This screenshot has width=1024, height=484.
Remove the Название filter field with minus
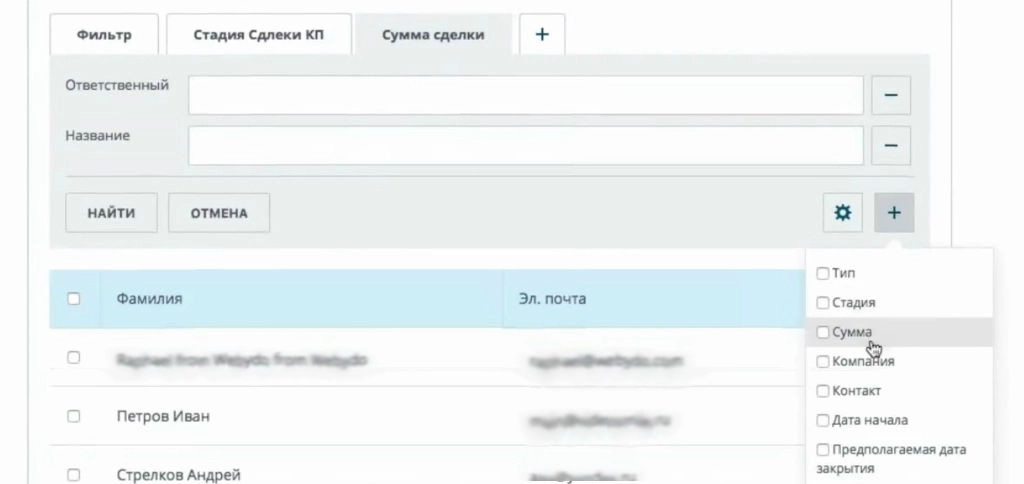[x=891, y=145]
